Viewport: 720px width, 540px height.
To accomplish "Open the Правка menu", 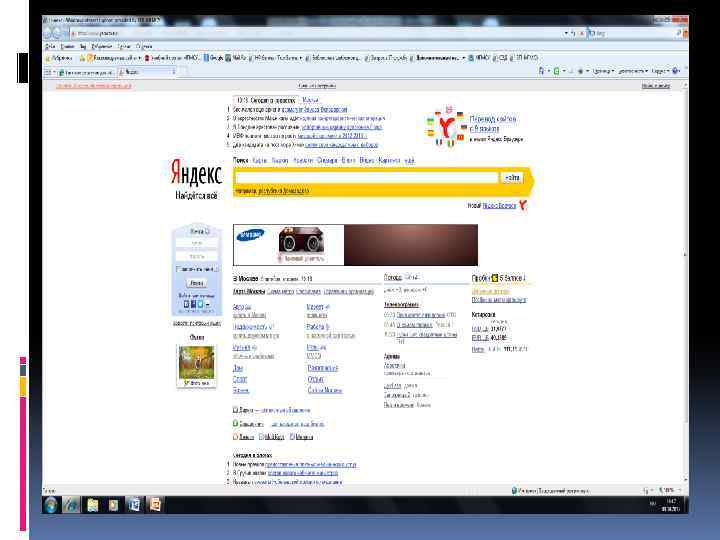I will coord(68,46).
